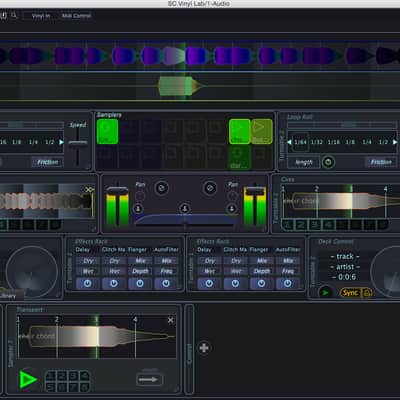Click the Friction button in Loop Roll panel

(x=381, y=162)
